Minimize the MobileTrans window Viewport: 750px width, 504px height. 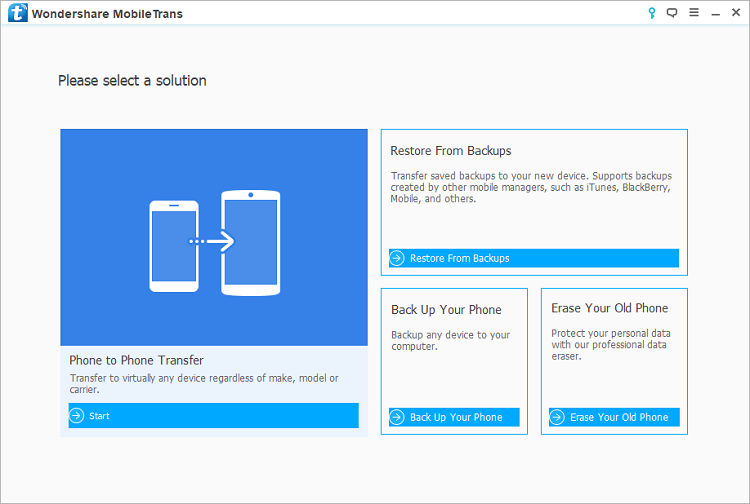tap(716, 15)
